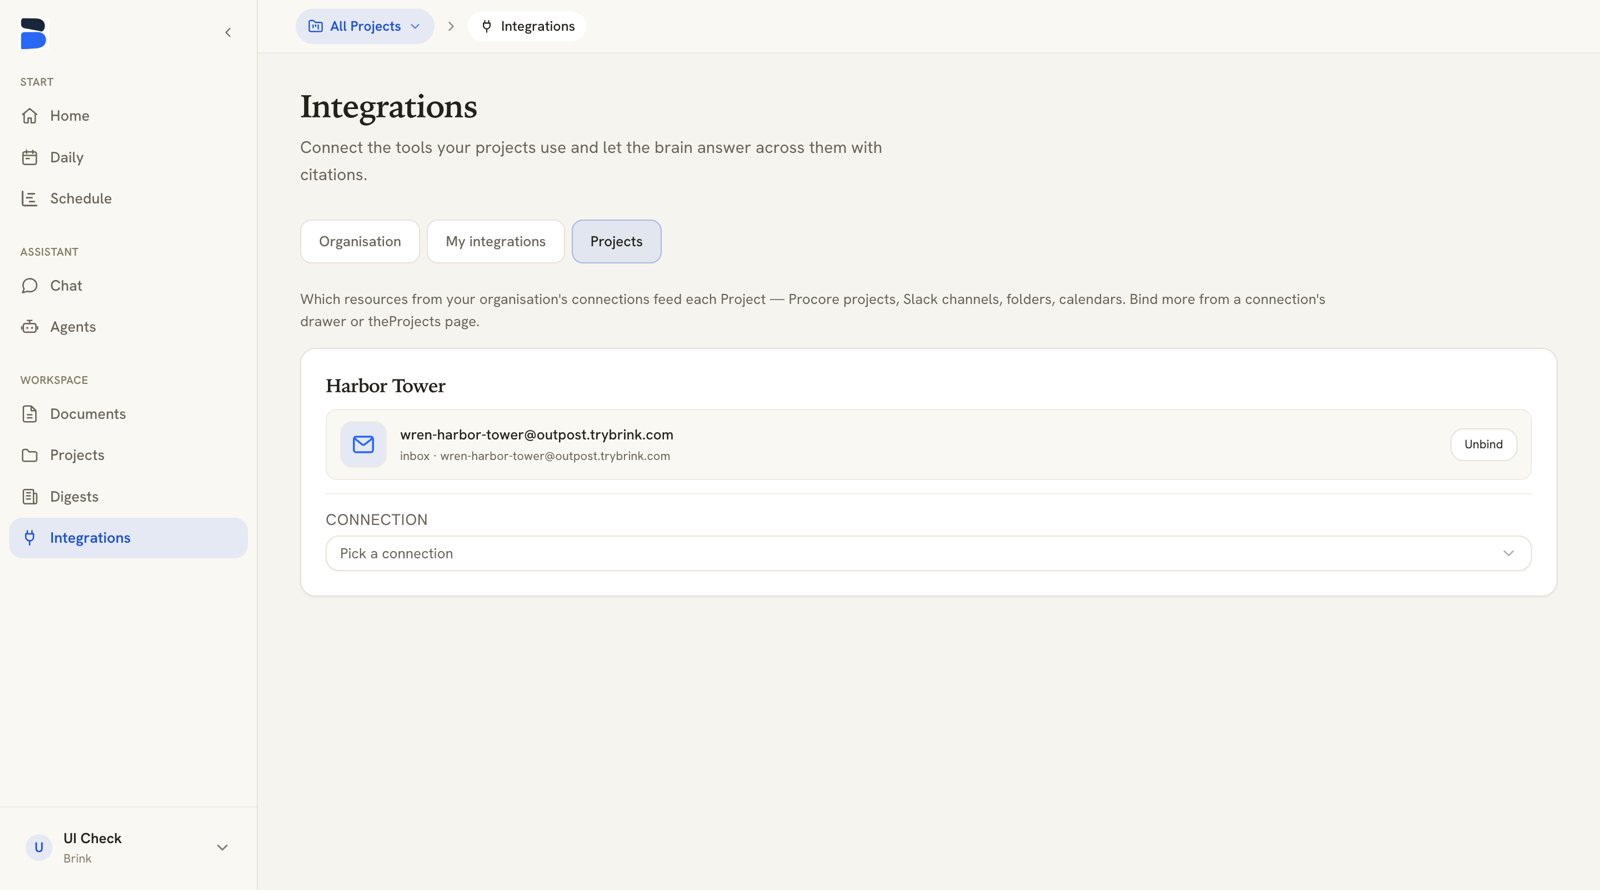Open Chat in the sidebar
This screenshot has width=1600, height=890.
pyautogui.click(x=128, y=286)
